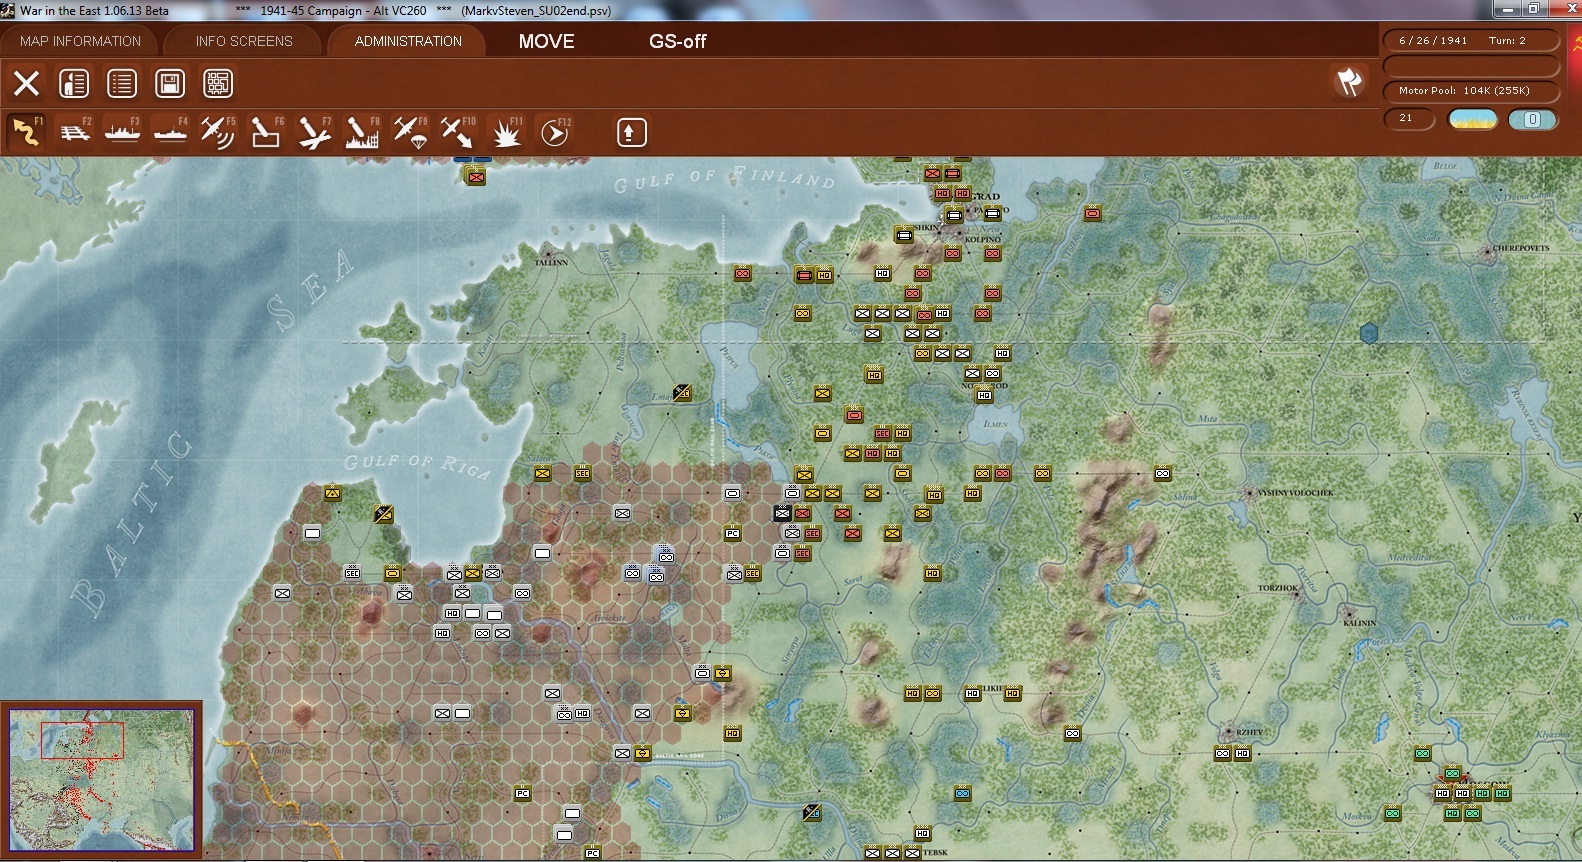Image resolution: width=1582 pixels, height=862 pixels.
Task: Click the floppy disk save game icon
Action: [x=170, y=83]
